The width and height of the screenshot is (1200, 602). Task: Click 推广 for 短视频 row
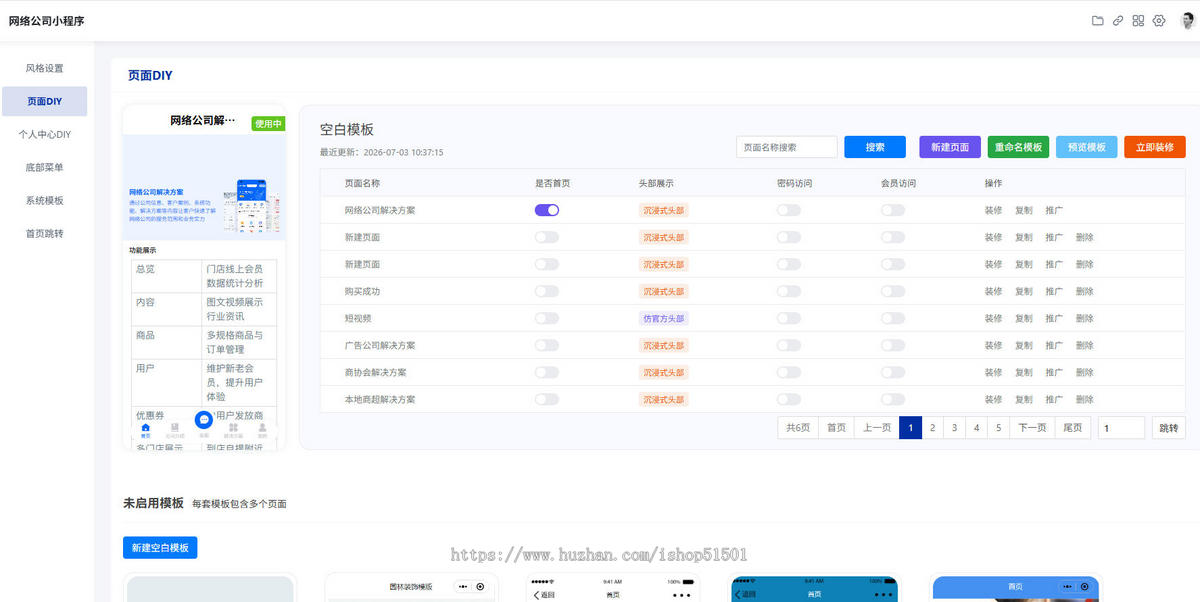[1054, 318]
